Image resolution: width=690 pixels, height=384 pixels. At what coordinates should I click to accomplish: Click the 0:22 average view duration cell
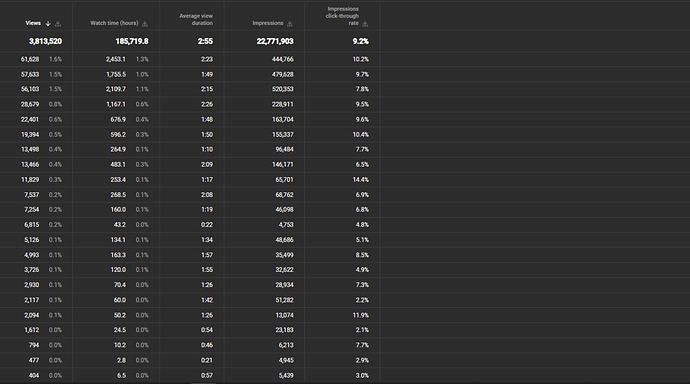(x=207, y=225)
